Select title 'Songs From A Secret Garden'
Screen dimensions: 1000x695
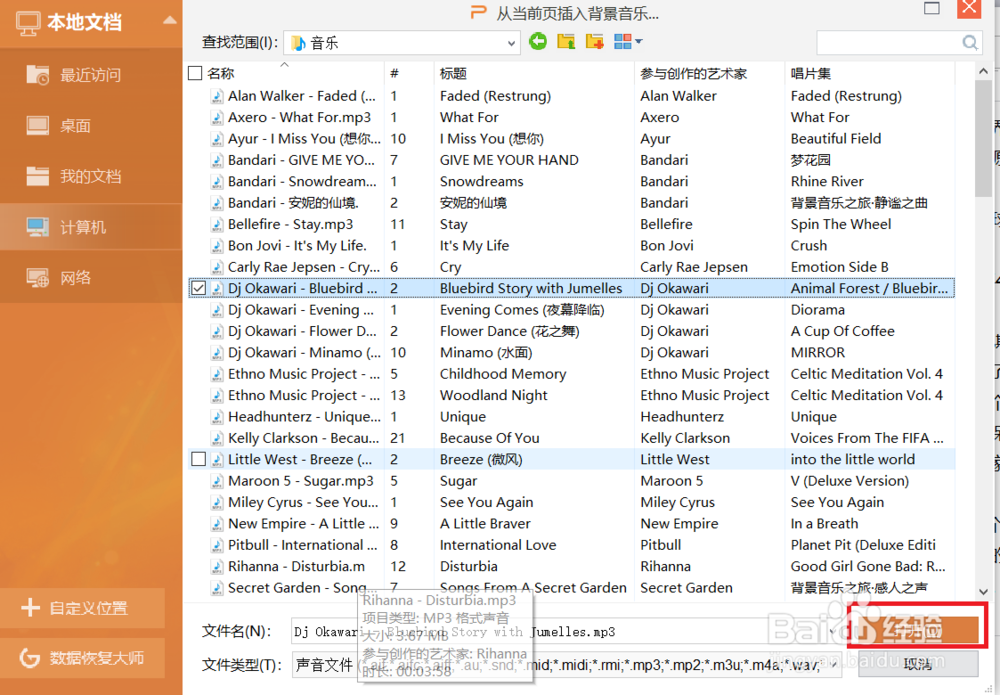coord(533,588)
